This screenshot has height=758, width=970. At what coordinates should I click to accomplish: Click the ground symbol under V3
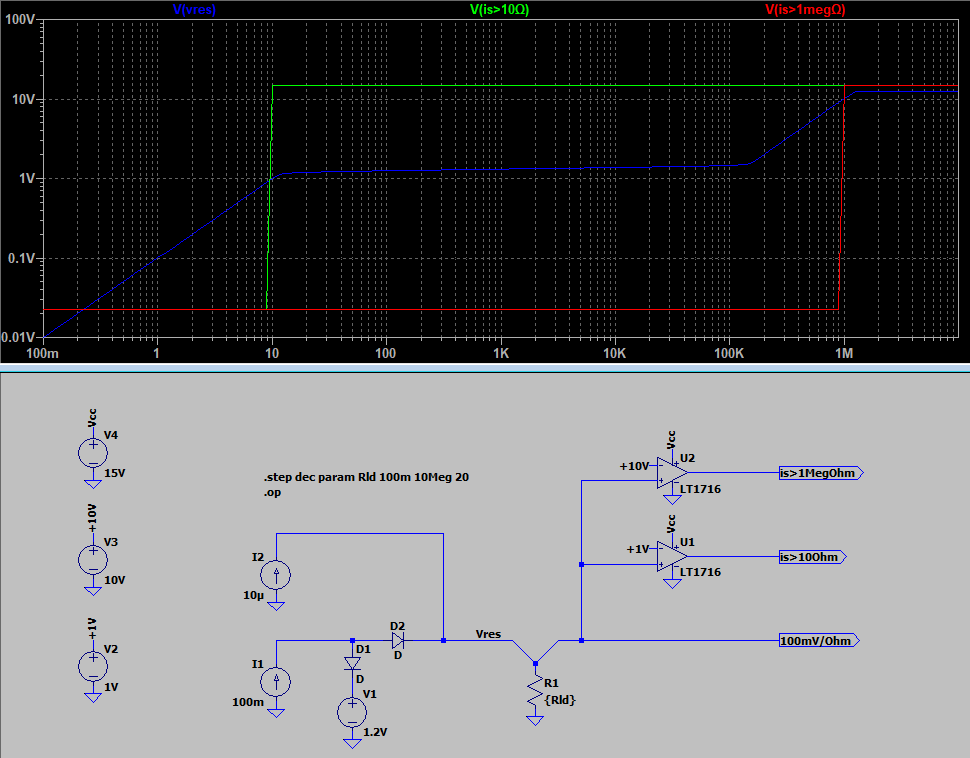pos(93,590)
